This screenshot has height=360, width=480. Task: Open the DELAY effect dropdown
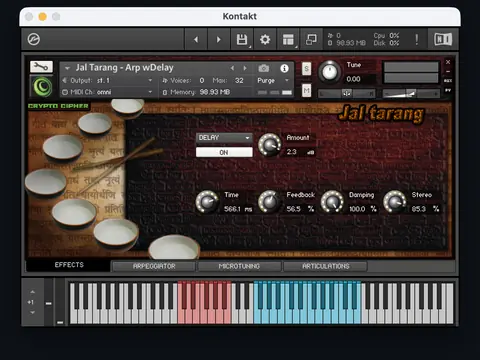click(x=224, y=138)
